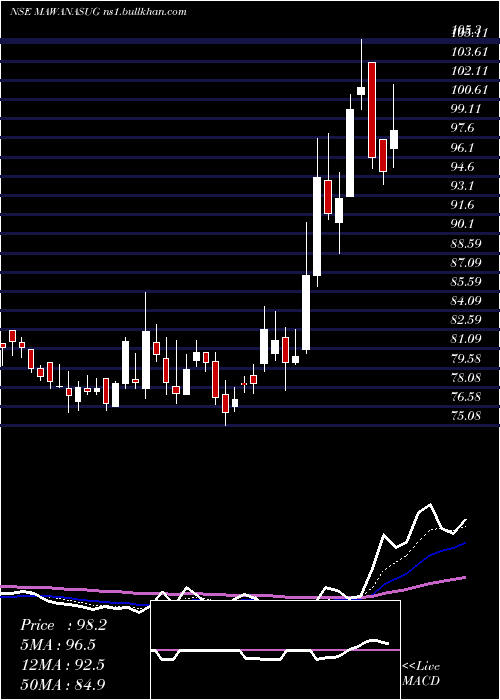The image size is (500, 700).
Task: Click inside the MACD inset panel
Action: click(275, 650)
